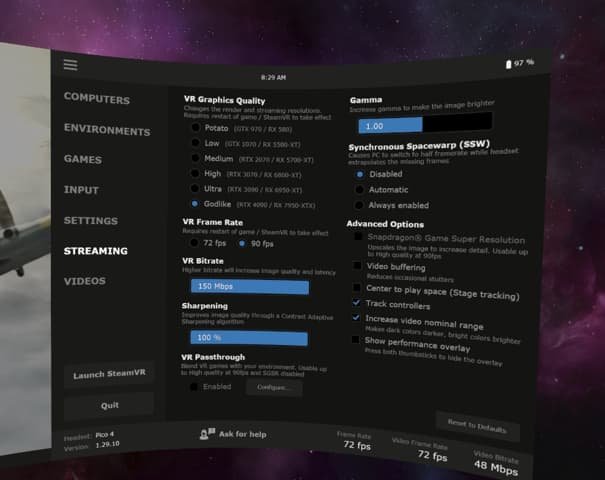
Task: Enable Center to play space checkbox
Action: [x=357, y=288]
